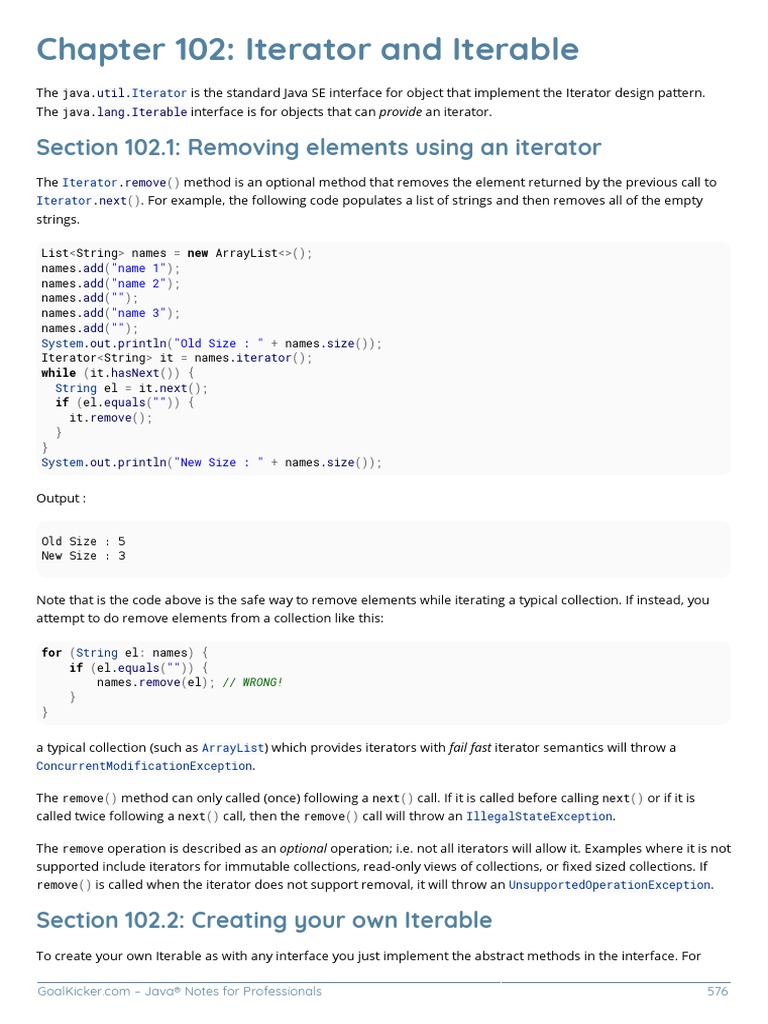
Task: Click ConcurrentModificationException in the text
Action: coord(144,766)
